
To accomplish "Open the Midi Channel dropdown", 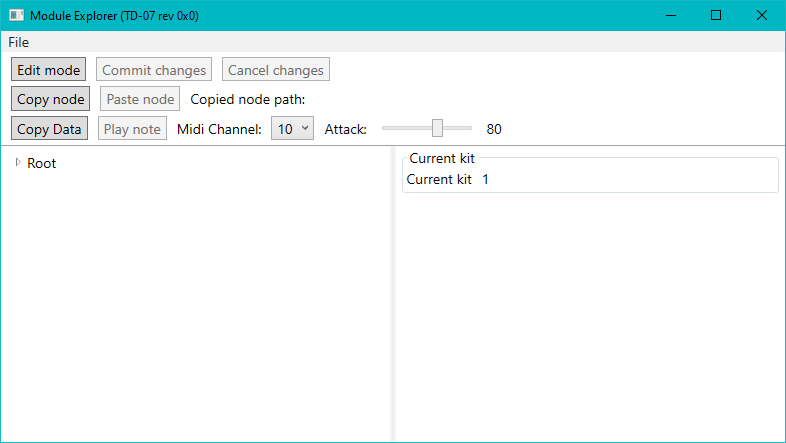I will (292, 129).
